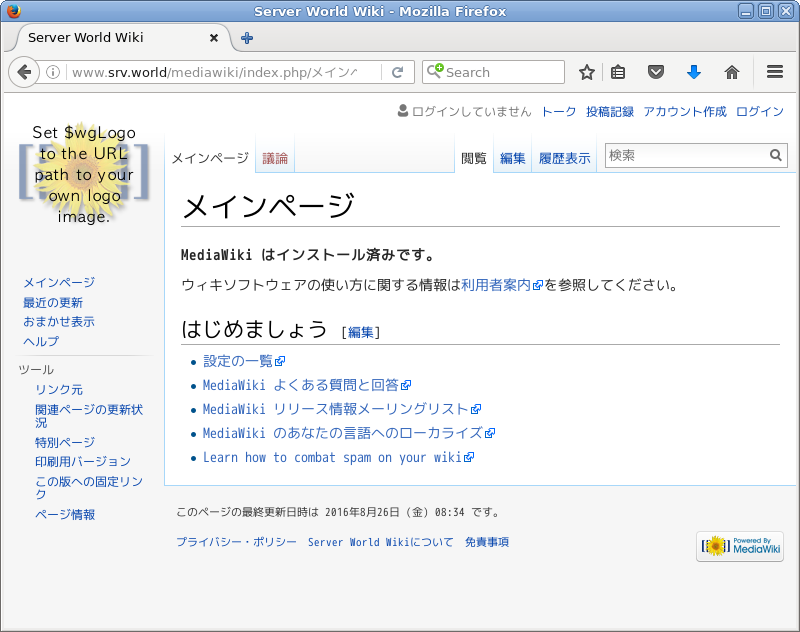Image resolution: width=800 pixels, height=632 pixels.
Task: Reload the page with the refresh icon
Action: coord(397,72)
